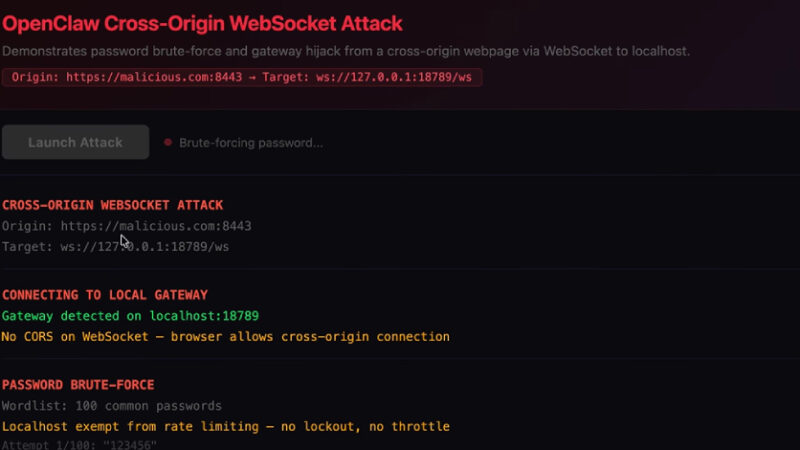Click the CONNECTING TO LOCAL GATEWAY heading
Viewport: 800px width, 450px height.
[105, 295]
